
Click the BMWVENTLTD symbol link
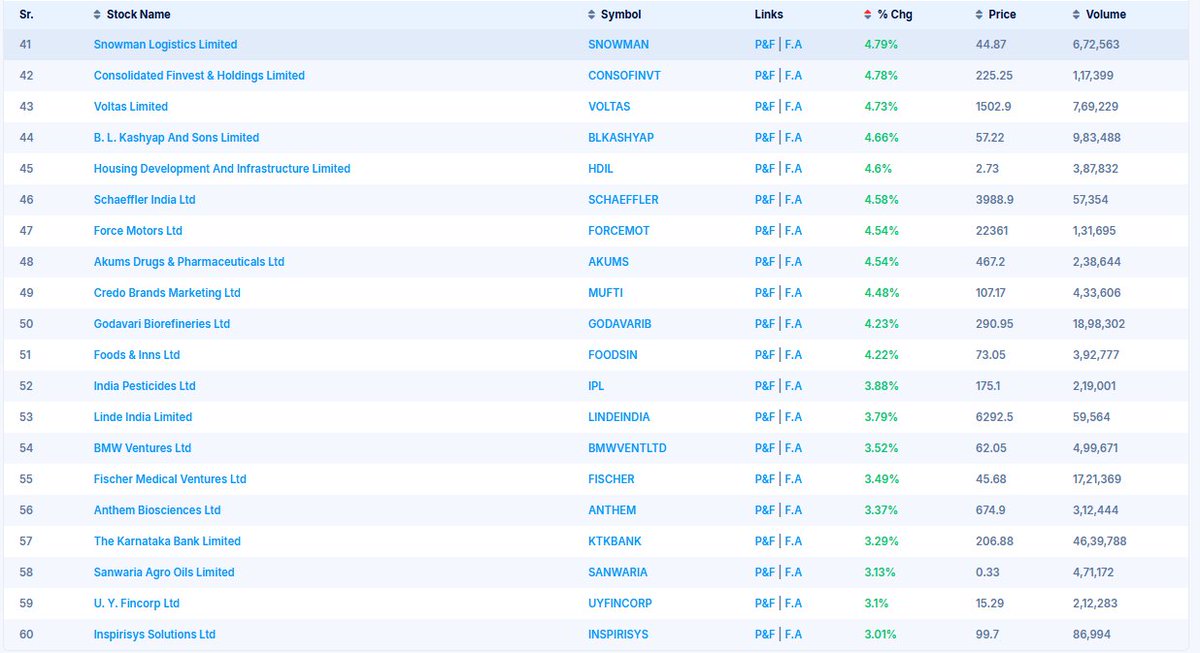pyautogui.click(x=627, y=447)
